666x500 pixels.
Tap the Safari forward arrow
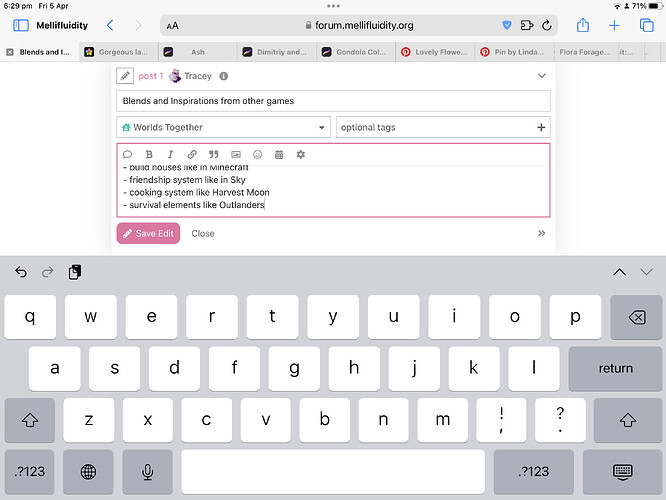(x=138, y=25)
